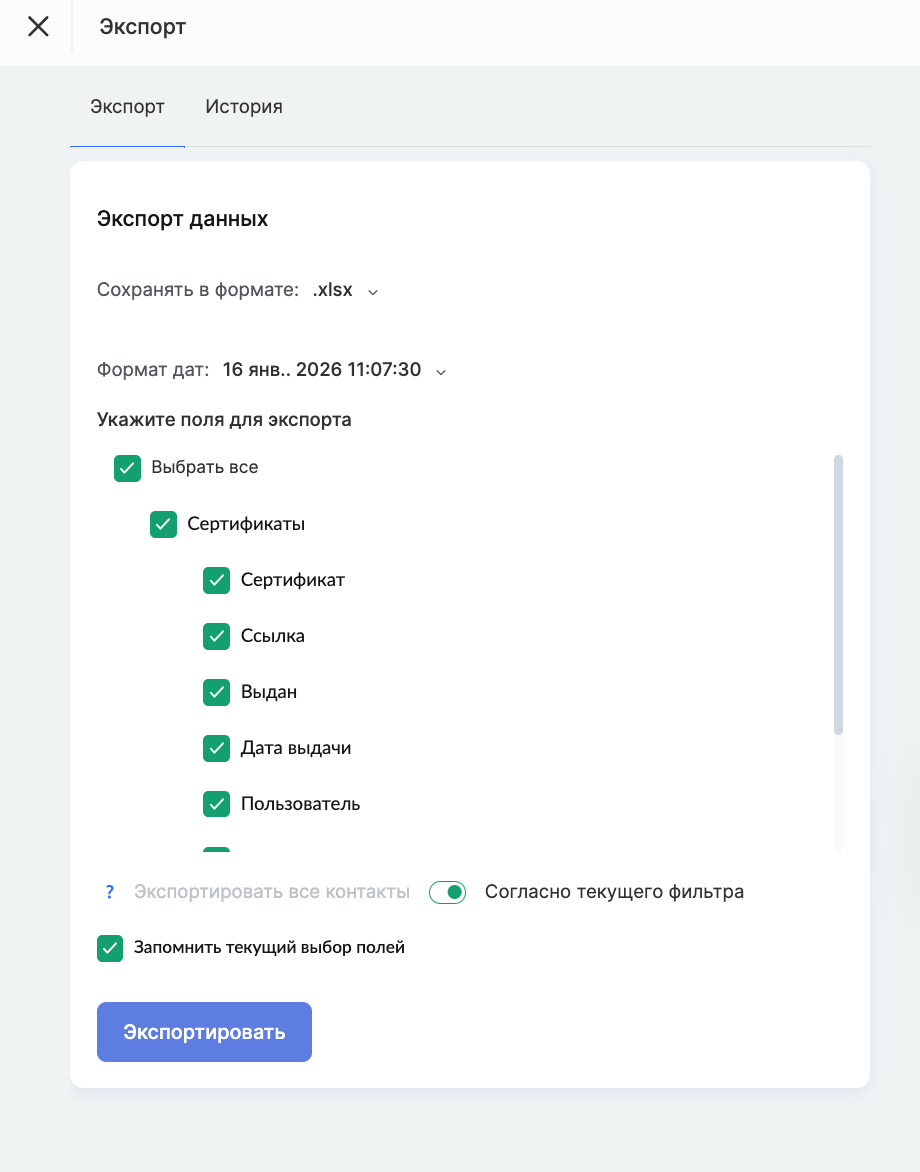The image size is (920, 1172).
Task: Click the chevron next to .xlsx
Action: tap(373, 292)
